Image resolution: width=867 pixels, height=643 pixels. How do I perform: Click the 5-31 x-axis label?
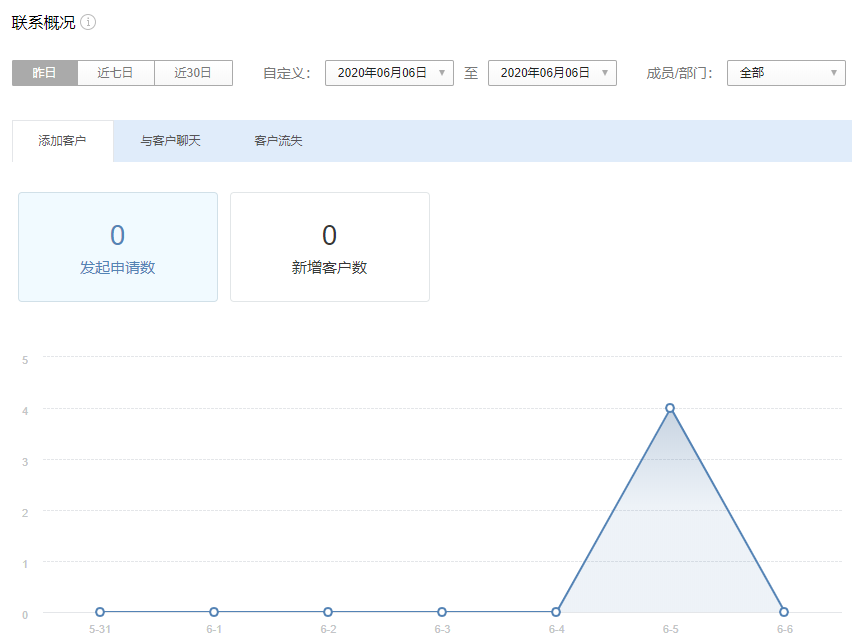pos(100,629)
